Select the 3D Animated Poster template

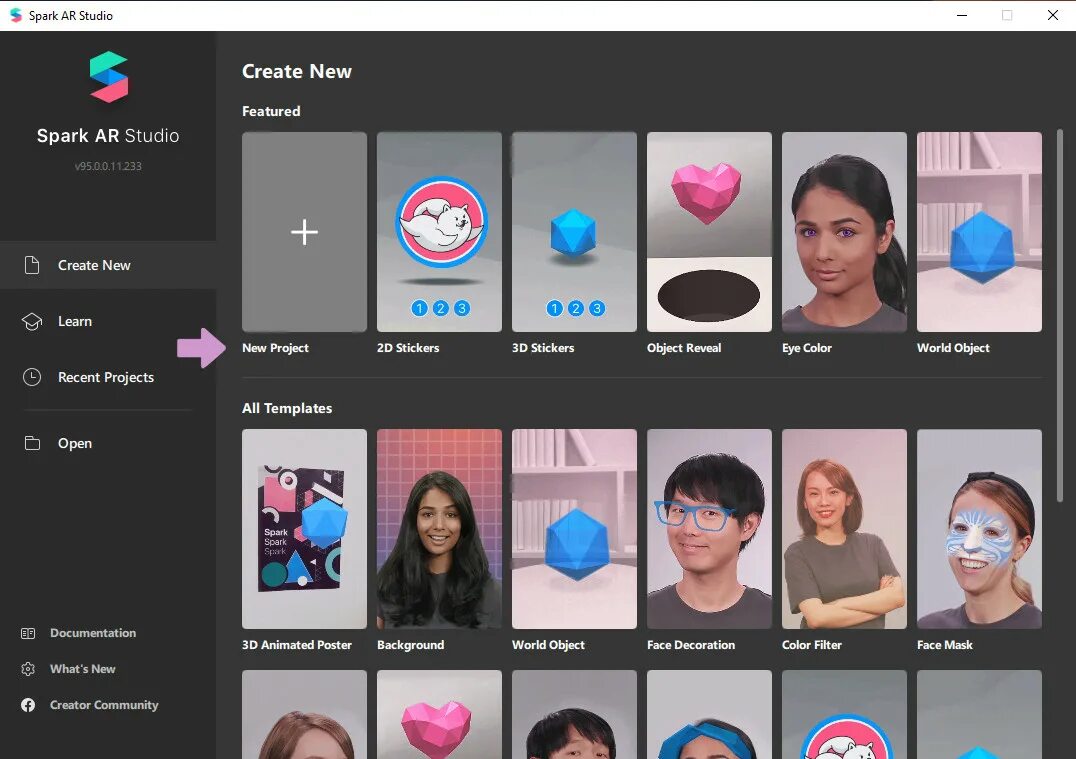pyautogui.click(x=304, y=529)
